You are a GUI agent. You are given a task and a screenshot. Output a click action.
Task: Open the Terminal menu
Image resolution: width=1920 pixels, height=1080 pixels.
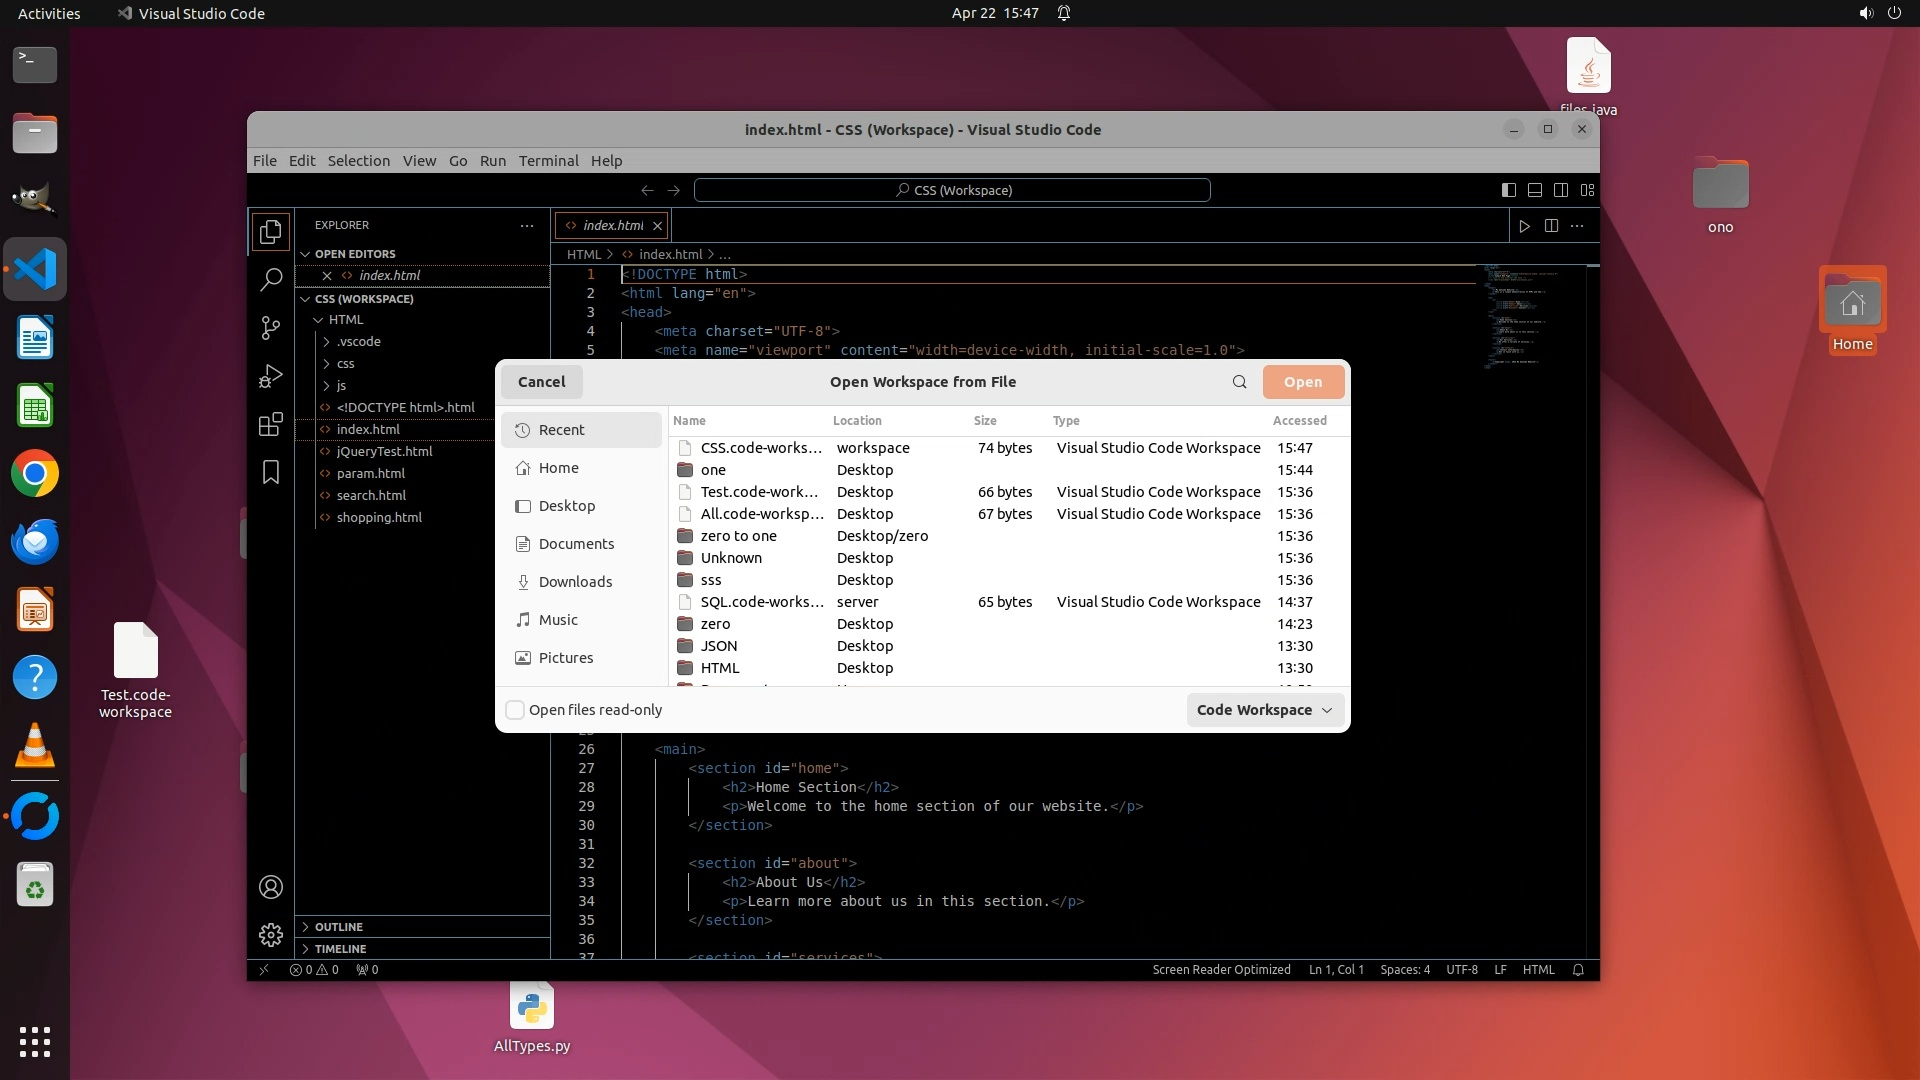(548, 161)
